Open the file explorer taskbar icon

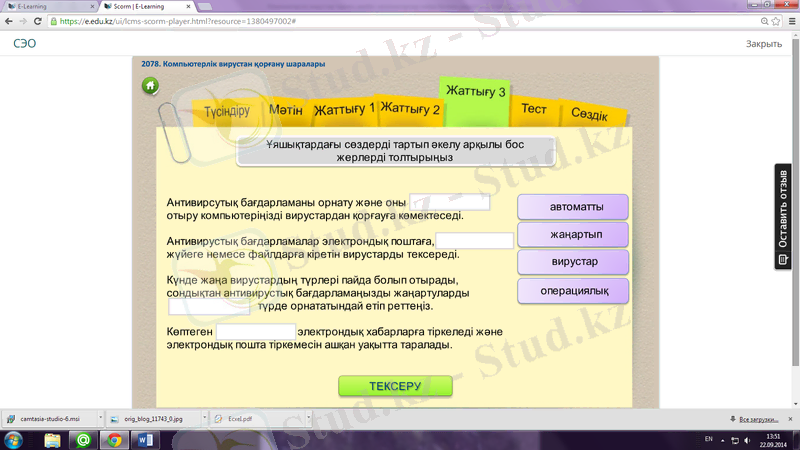[x=51, y=439]
